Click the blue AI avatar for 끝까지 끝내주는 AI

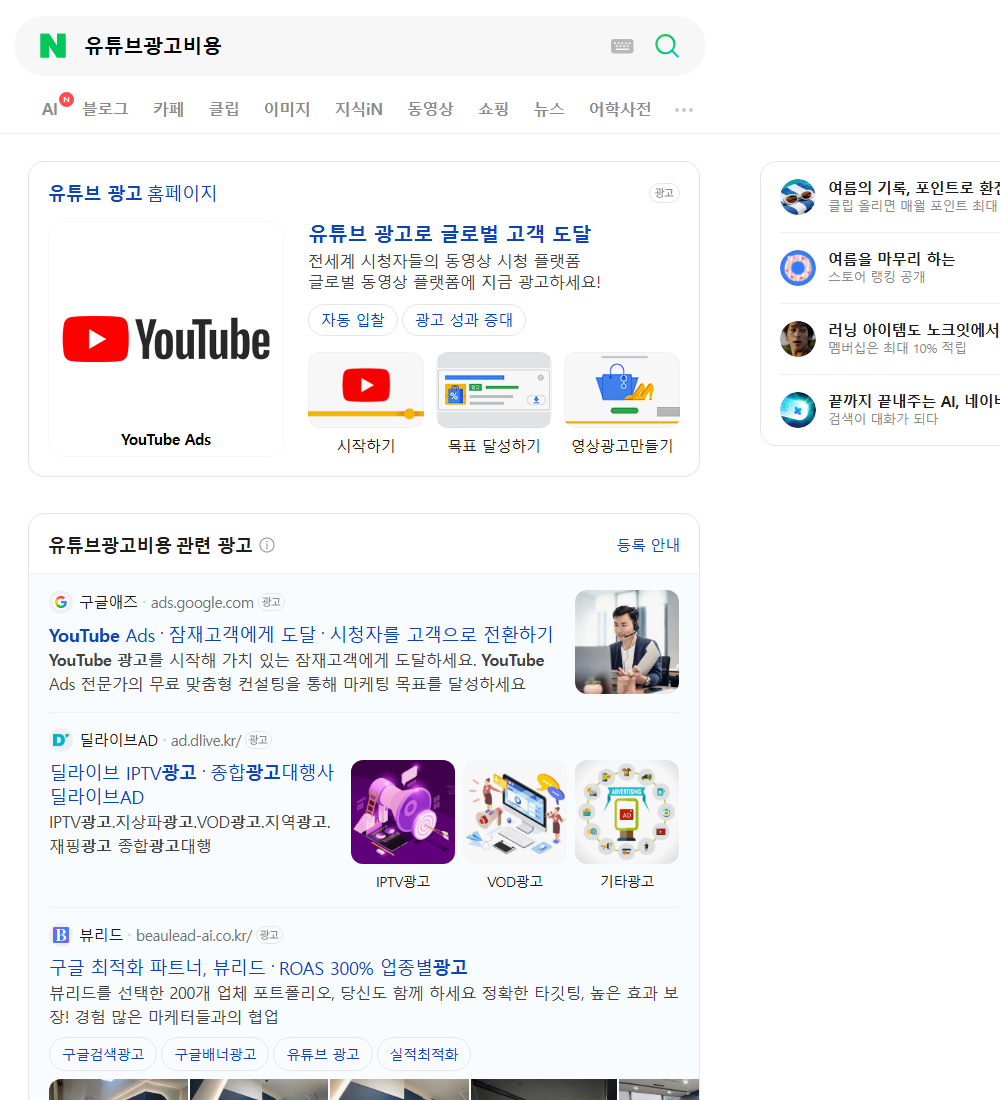click(798, 410)
